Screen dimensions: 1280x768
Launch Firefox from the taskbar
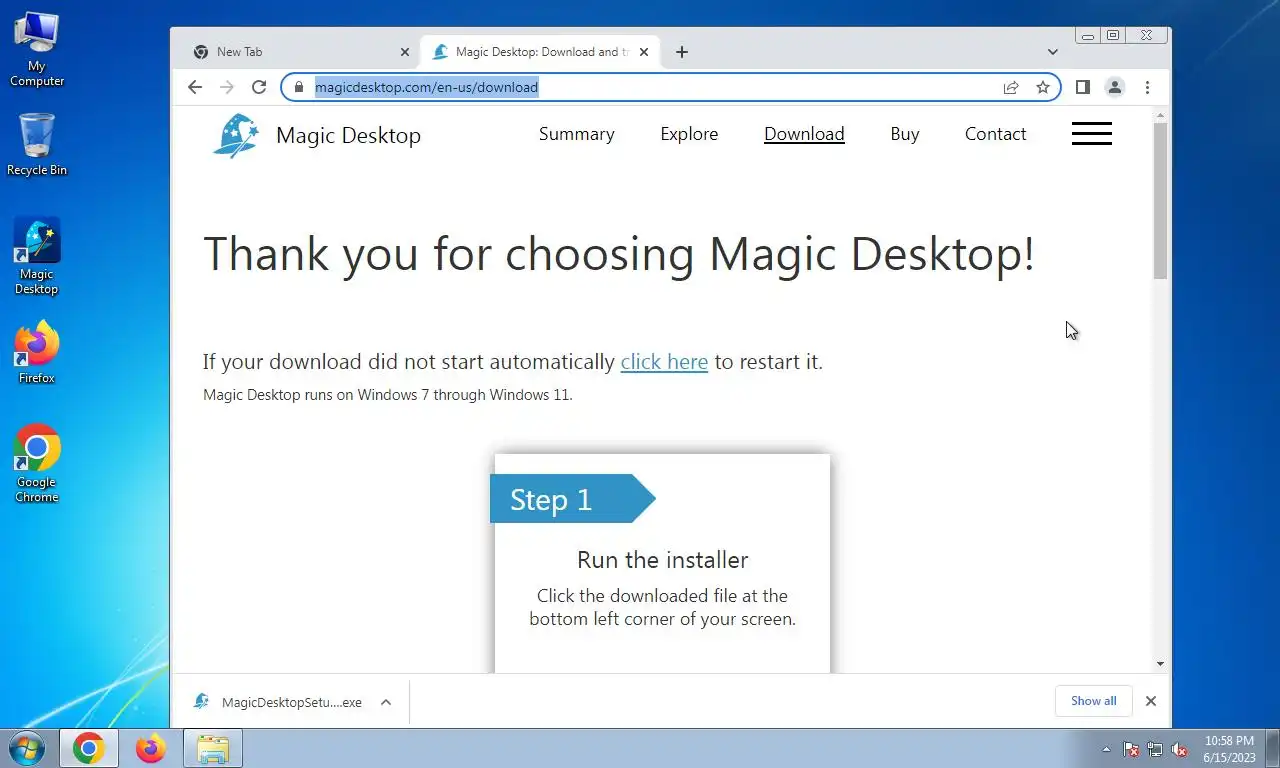[x=151, y=748]
